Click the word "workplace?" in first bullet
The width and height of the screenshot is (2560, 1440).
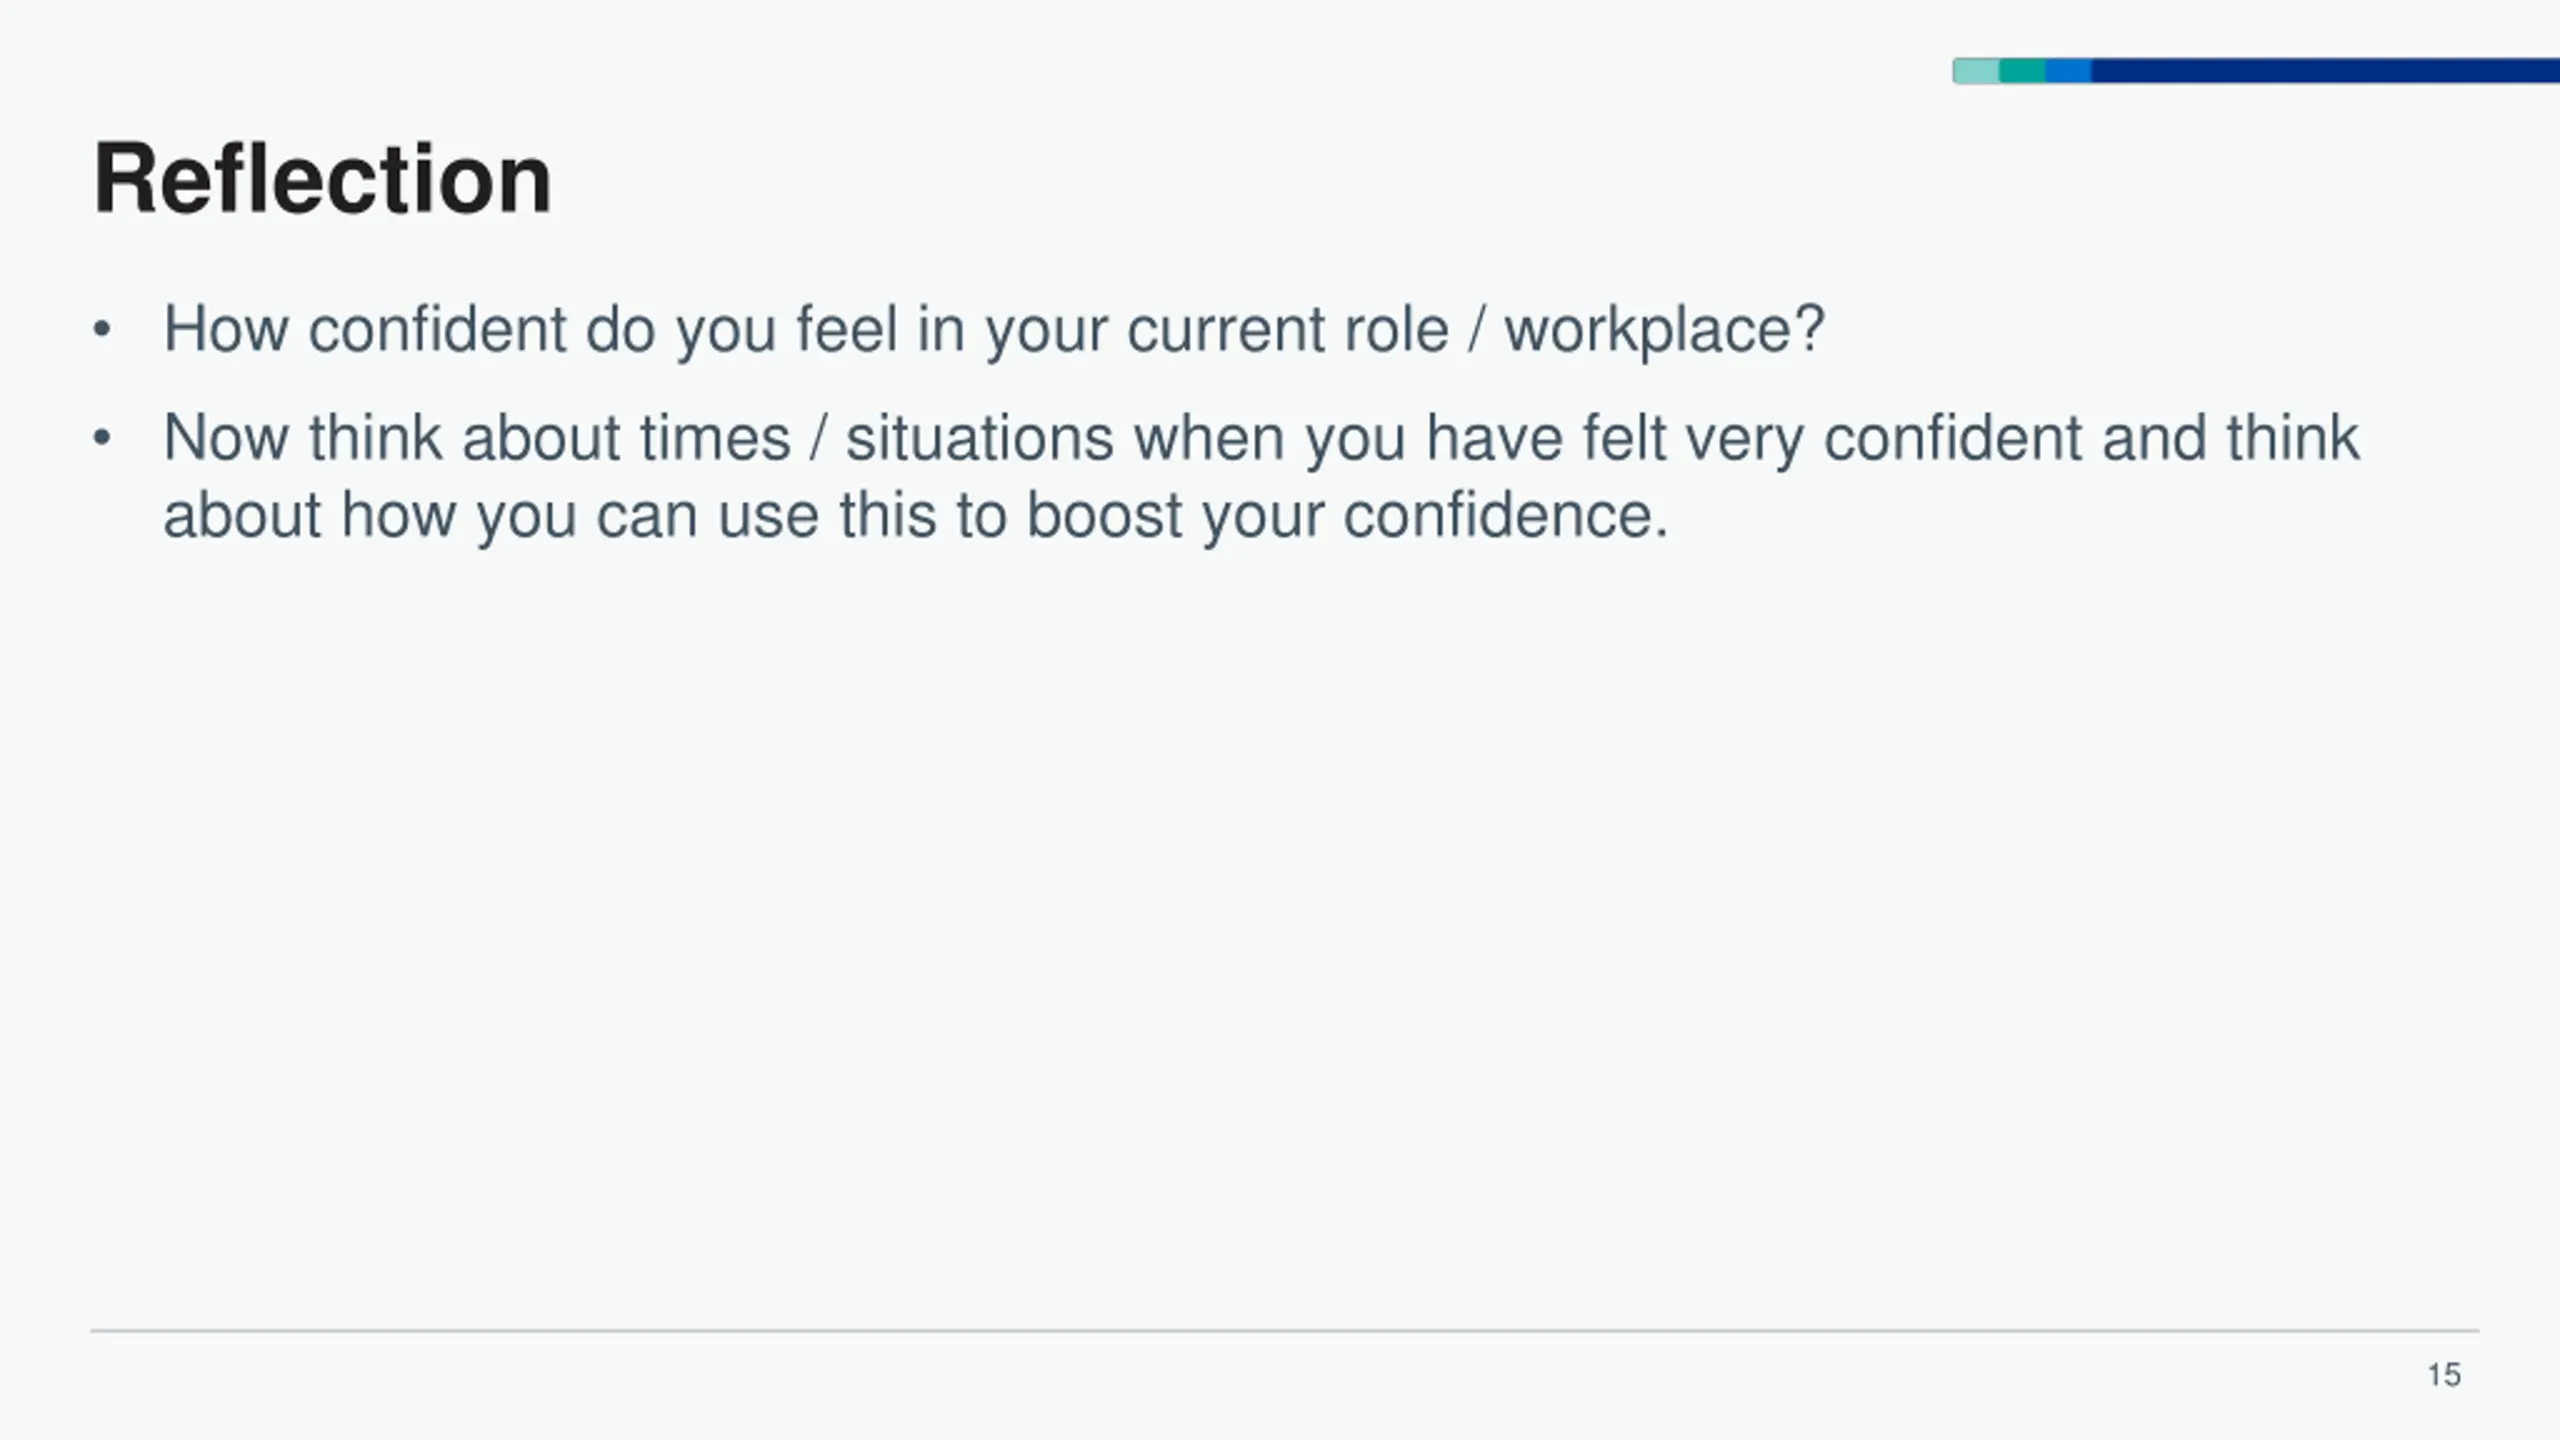(x=1665, y=330)
